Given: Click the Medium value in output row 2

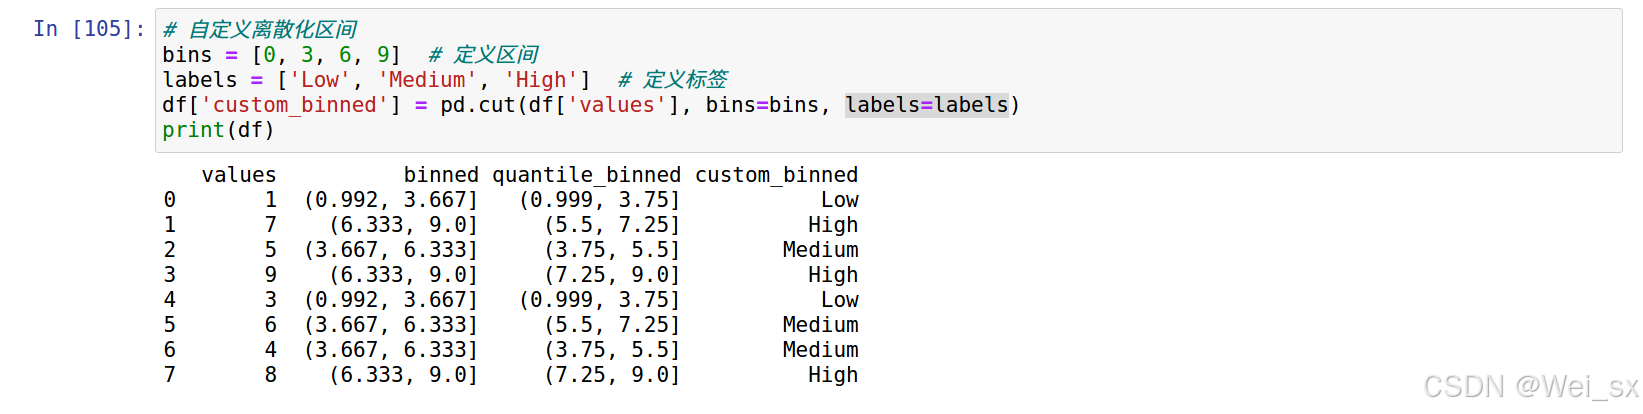Looking at the screenshot, I should pos(820,250).
